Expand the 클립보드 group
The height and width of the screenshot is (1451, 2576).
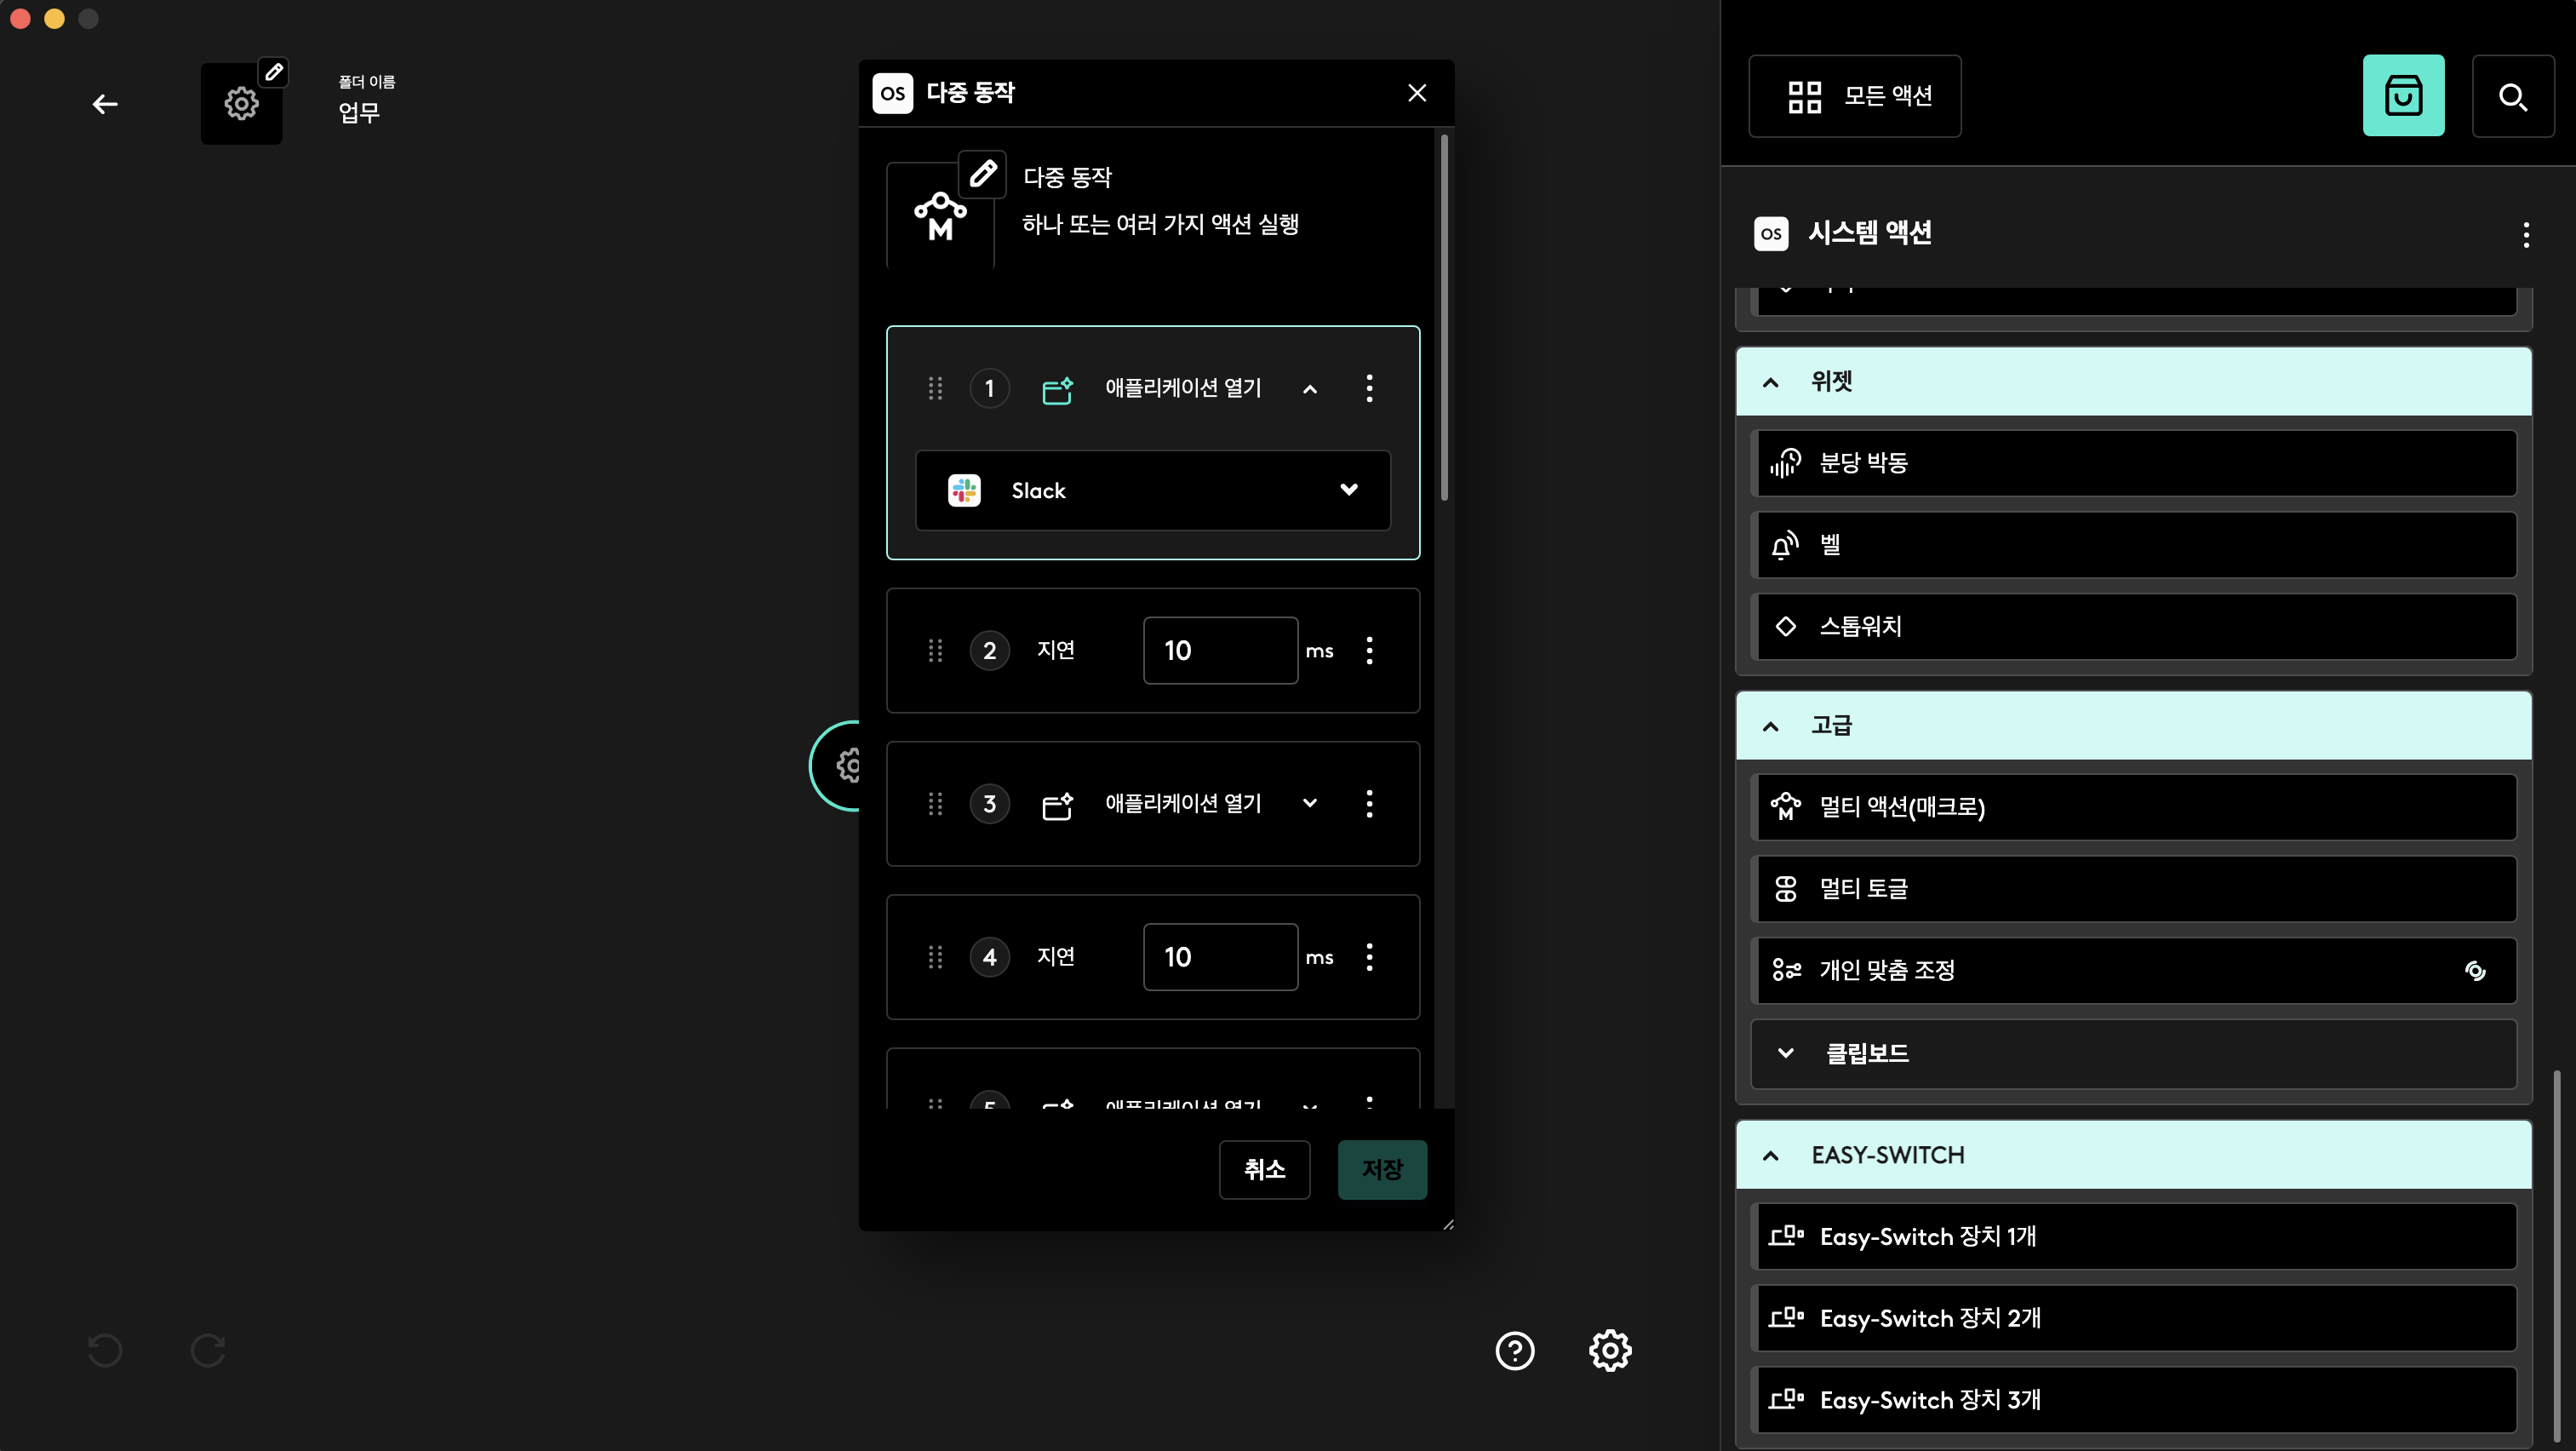[1786, 1053]
